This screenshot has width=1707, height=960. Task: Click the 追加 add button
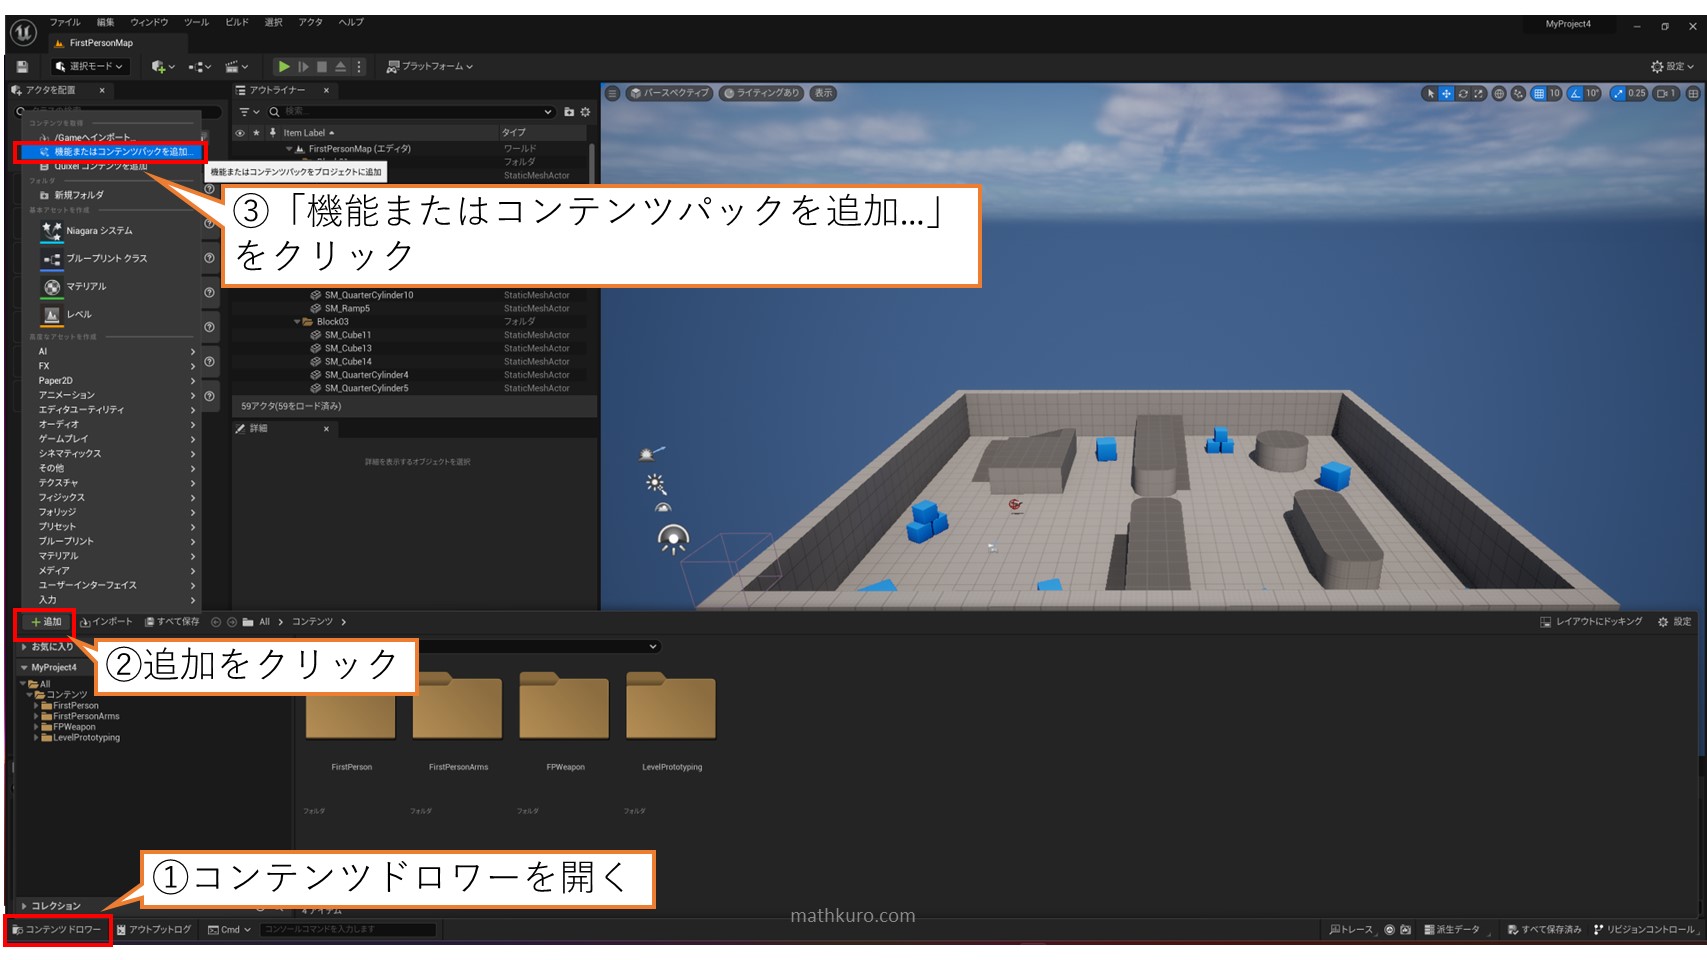45,622
